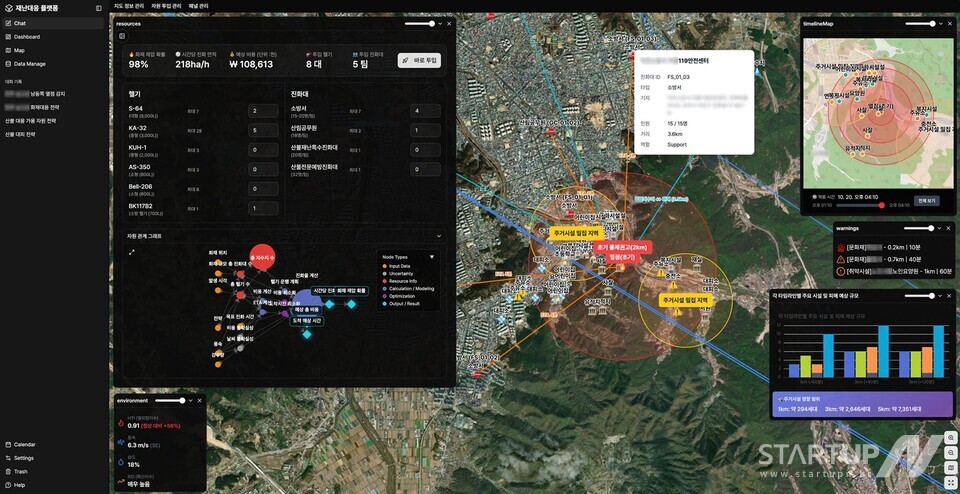960x494 pixels.
Task: Collapse the left sidebar panel icon
Action: pos(98,8)
